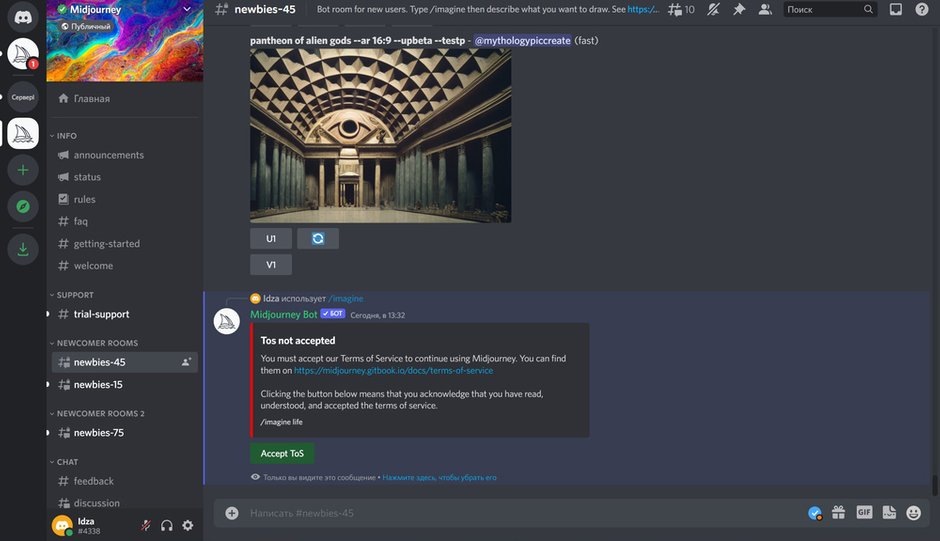Screen dimensions: 940x541
Task: Select the newbies-45 channel
Action: 125,362
